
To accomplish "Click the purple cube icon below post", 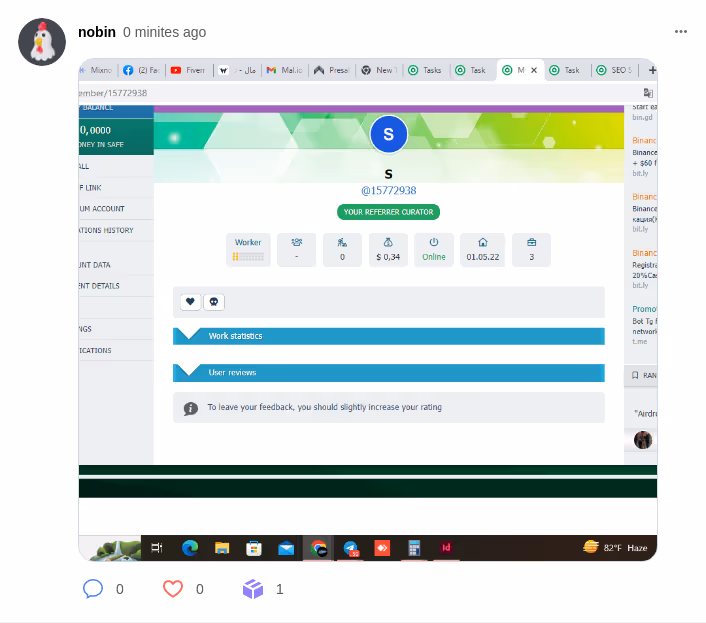I will tap(253, 589).
